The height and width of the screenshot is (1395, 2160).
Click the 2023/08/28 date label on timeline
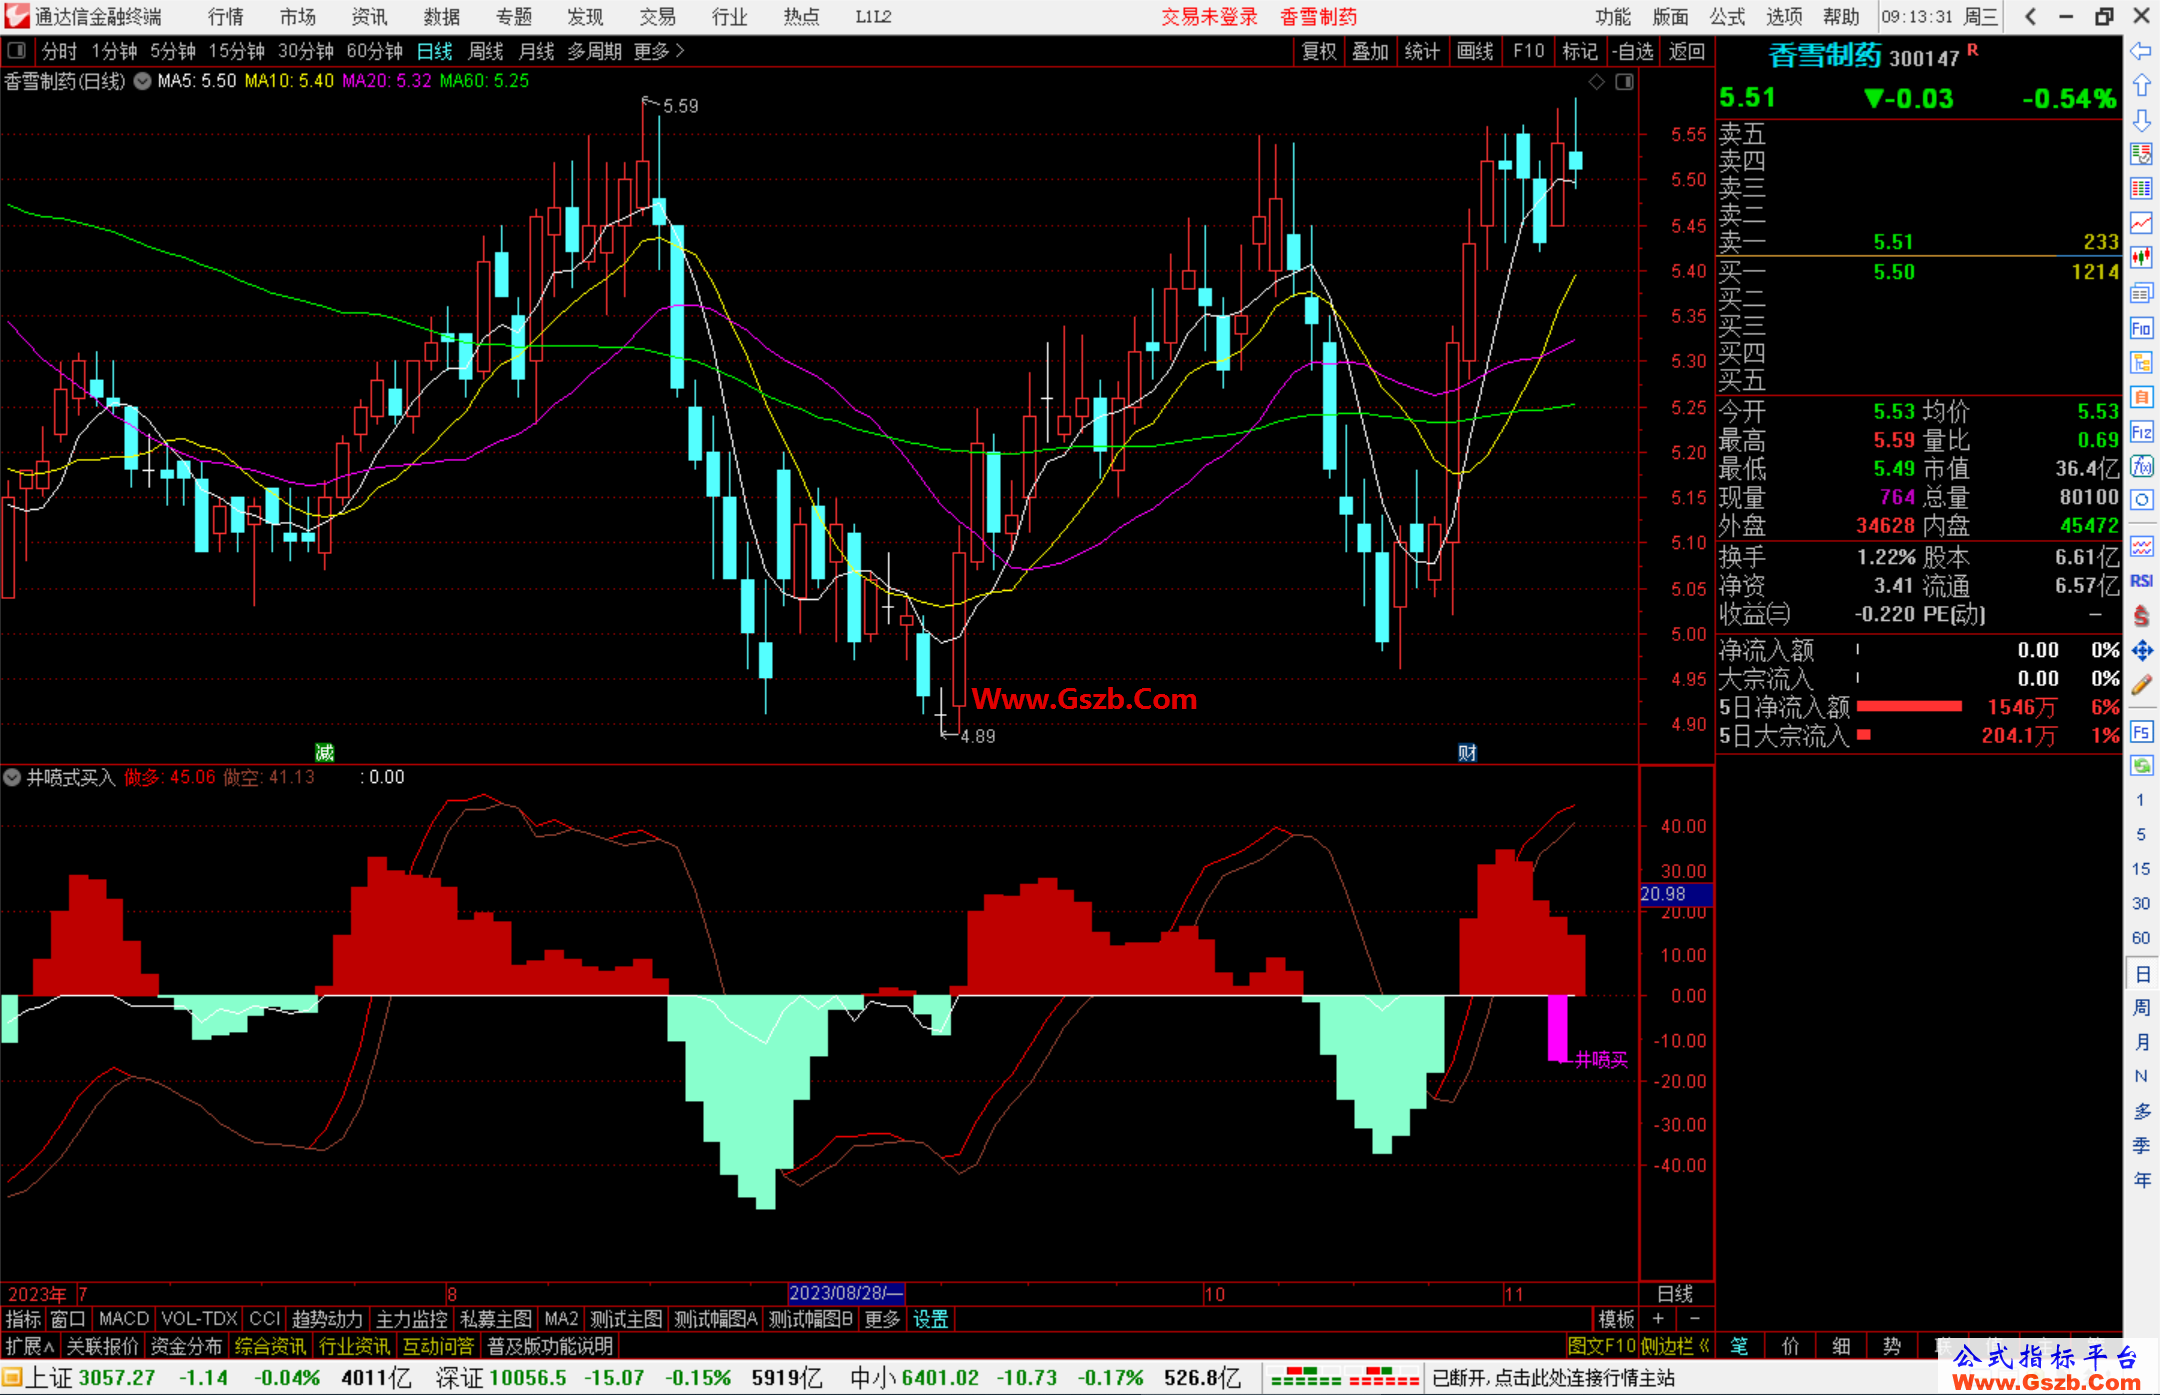846,1293
